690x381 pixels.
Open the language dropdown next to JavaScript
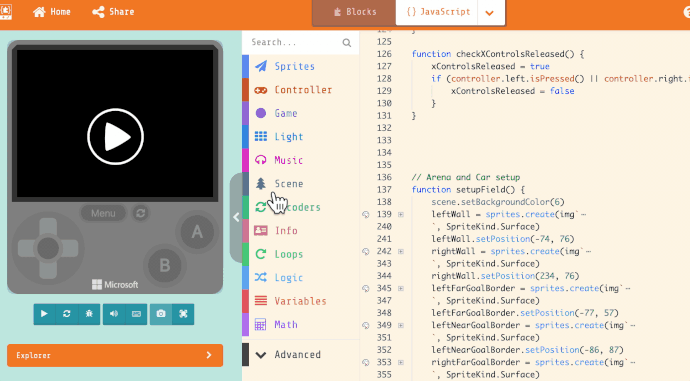point(489,12)
